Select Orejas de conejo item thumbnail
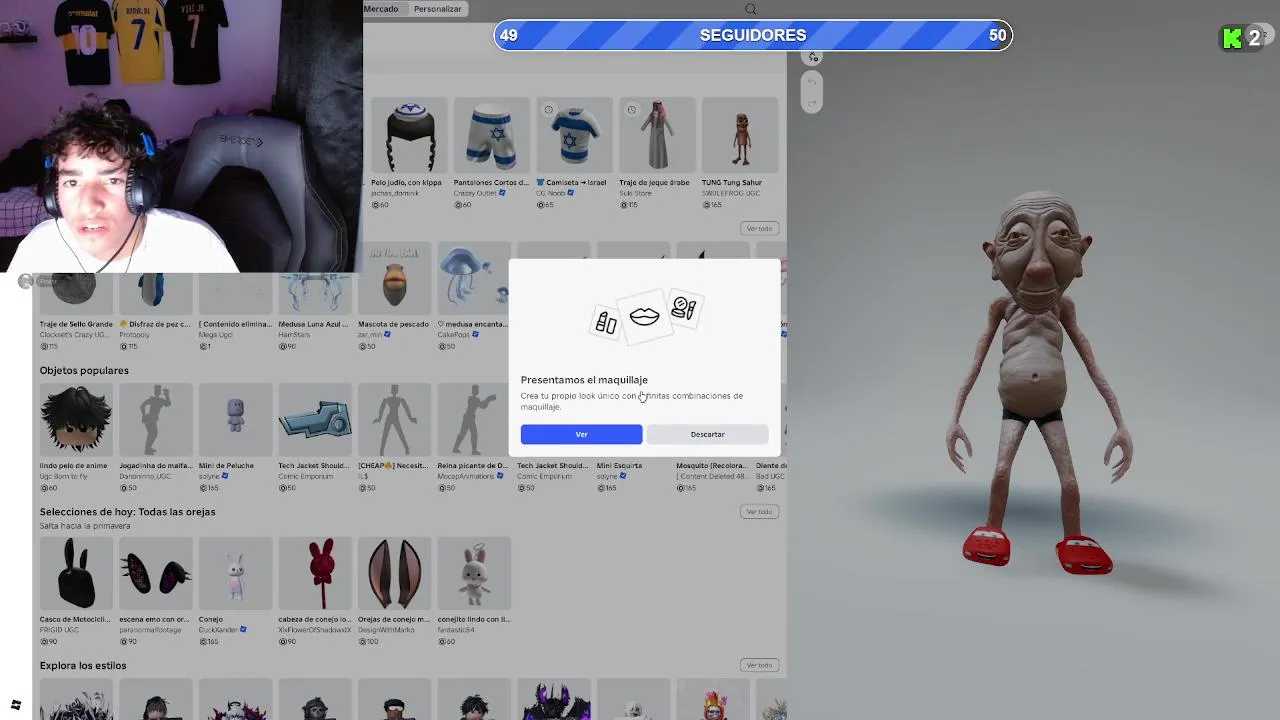 tap(394, 573)
